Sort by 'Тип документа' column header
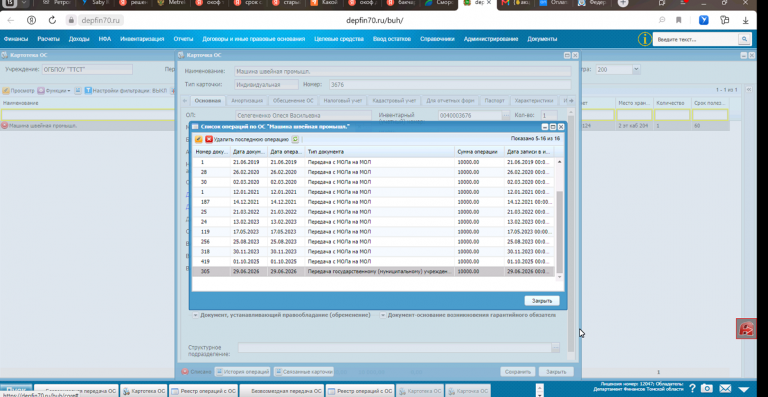The height and width of the screenshot is (397, 768). point(380,152)
